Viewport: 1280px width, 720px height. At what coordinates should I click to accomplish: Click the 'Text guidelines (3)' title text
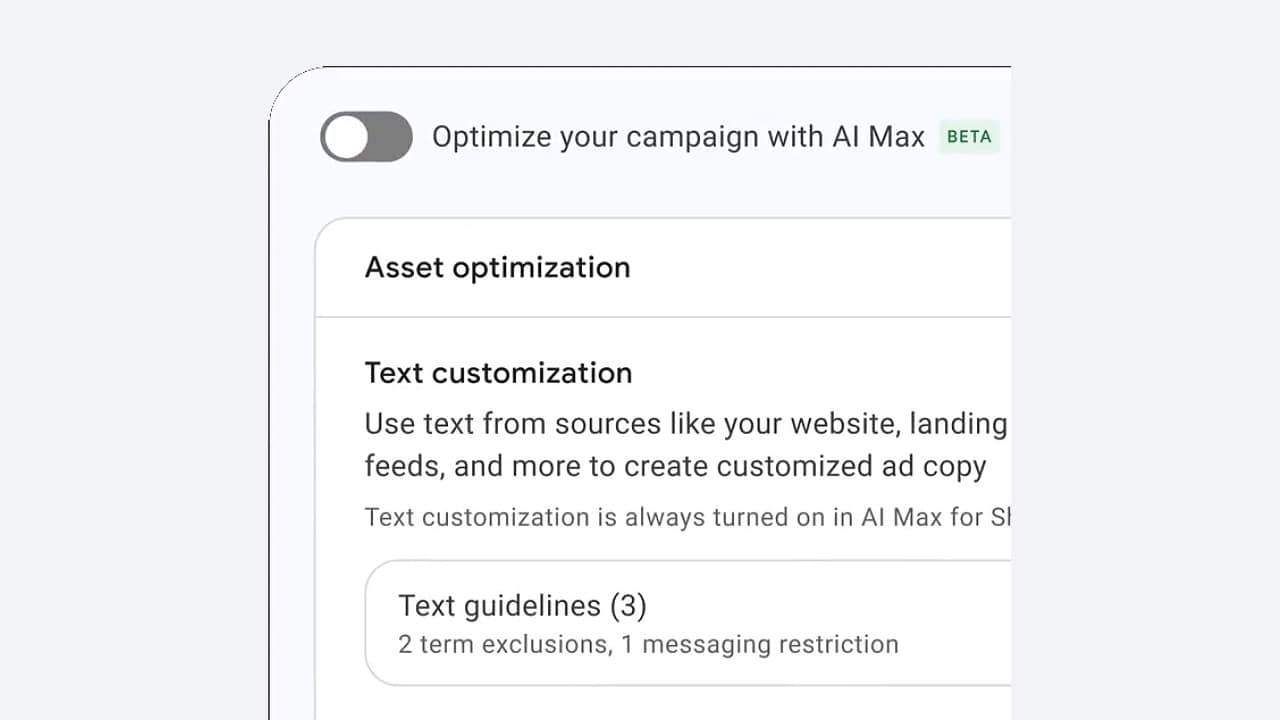[x=522, y=606]
